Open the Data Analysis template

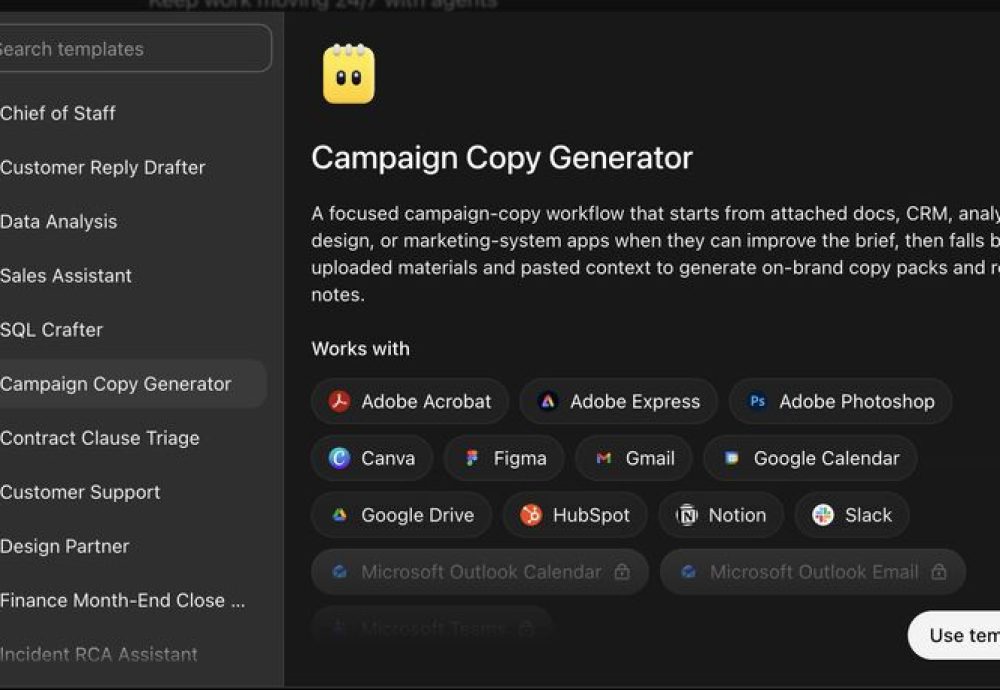coord(133,222)
